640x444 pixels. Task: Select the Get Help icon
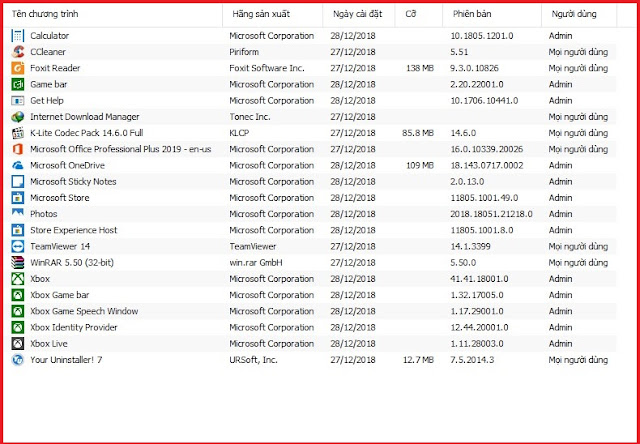pyautogui.click(x=18, y=100)
